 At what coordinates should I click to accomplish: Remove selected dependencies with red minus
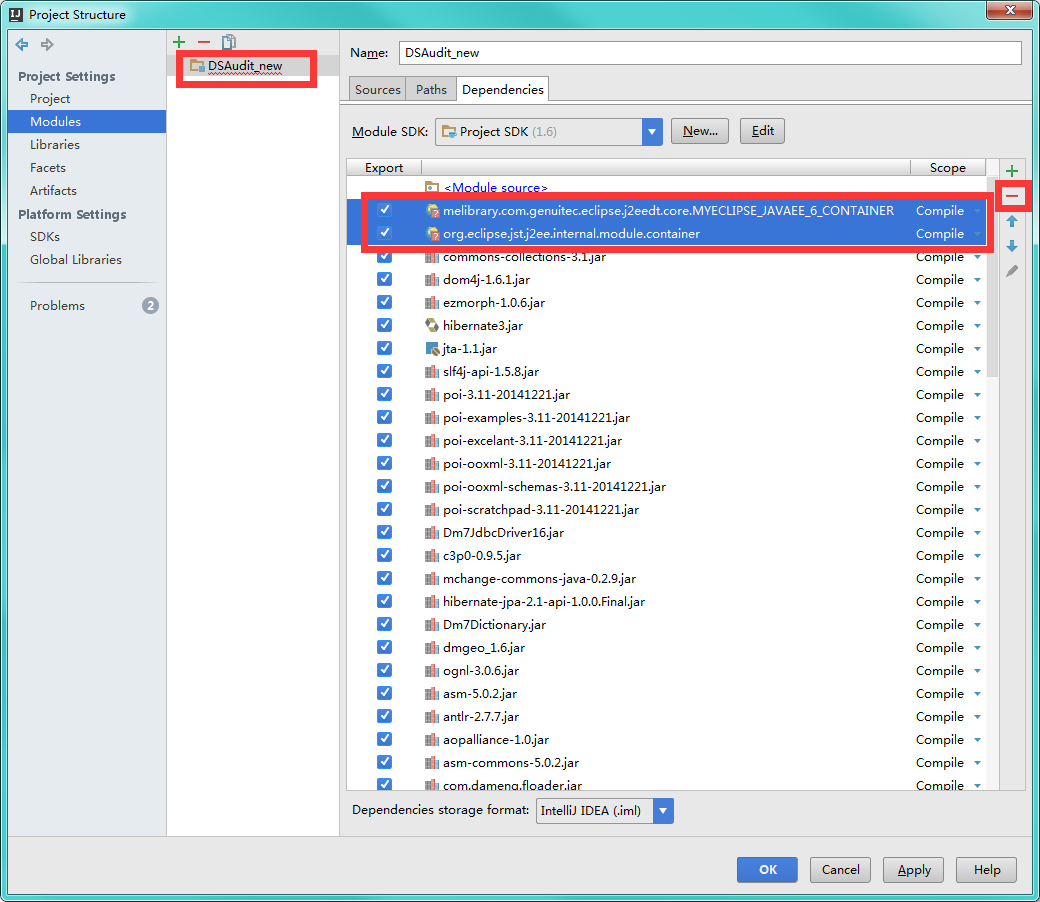[x=1011, y=196]
